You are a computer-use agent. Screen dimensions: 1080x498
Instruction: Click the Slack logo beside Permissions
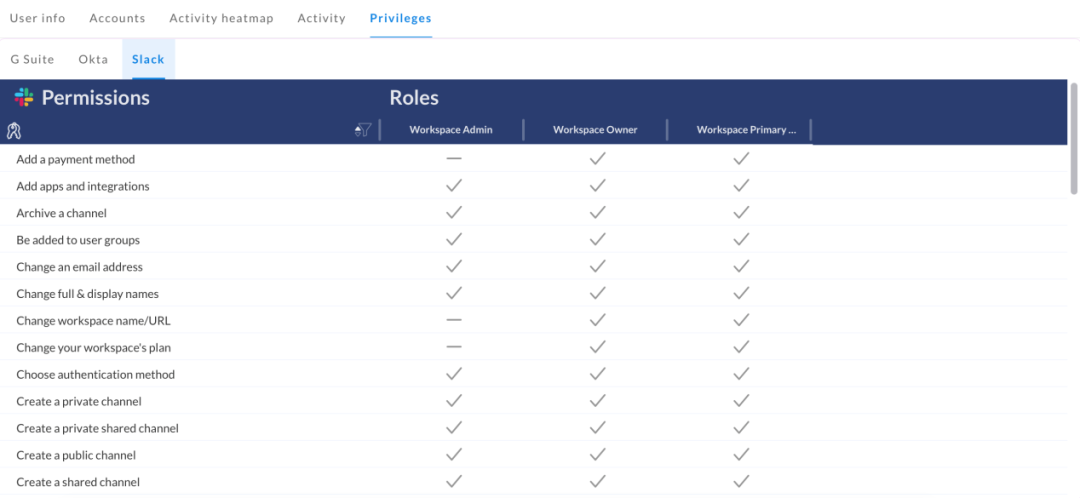(24, 97)
